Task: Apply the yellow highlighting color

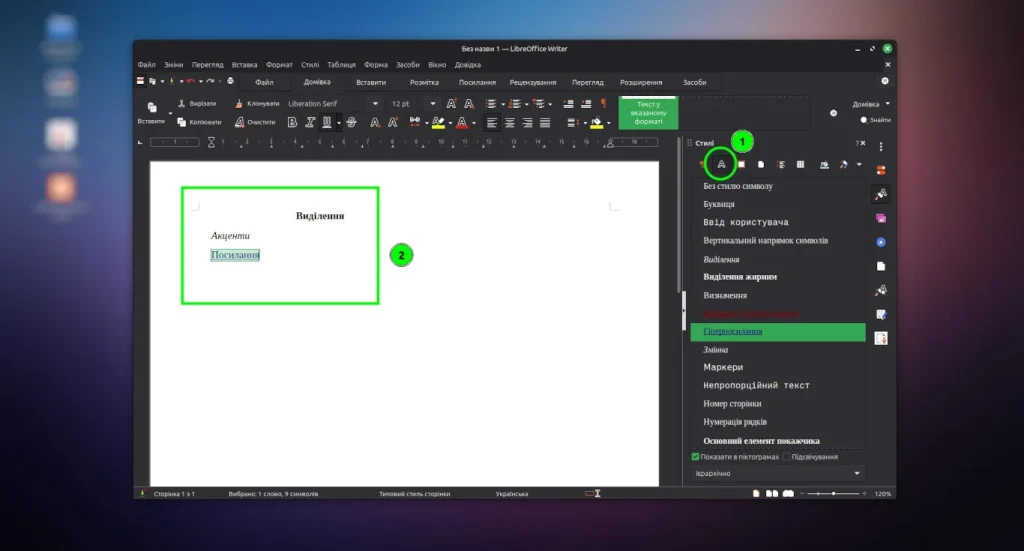Action: pos(438,122)
